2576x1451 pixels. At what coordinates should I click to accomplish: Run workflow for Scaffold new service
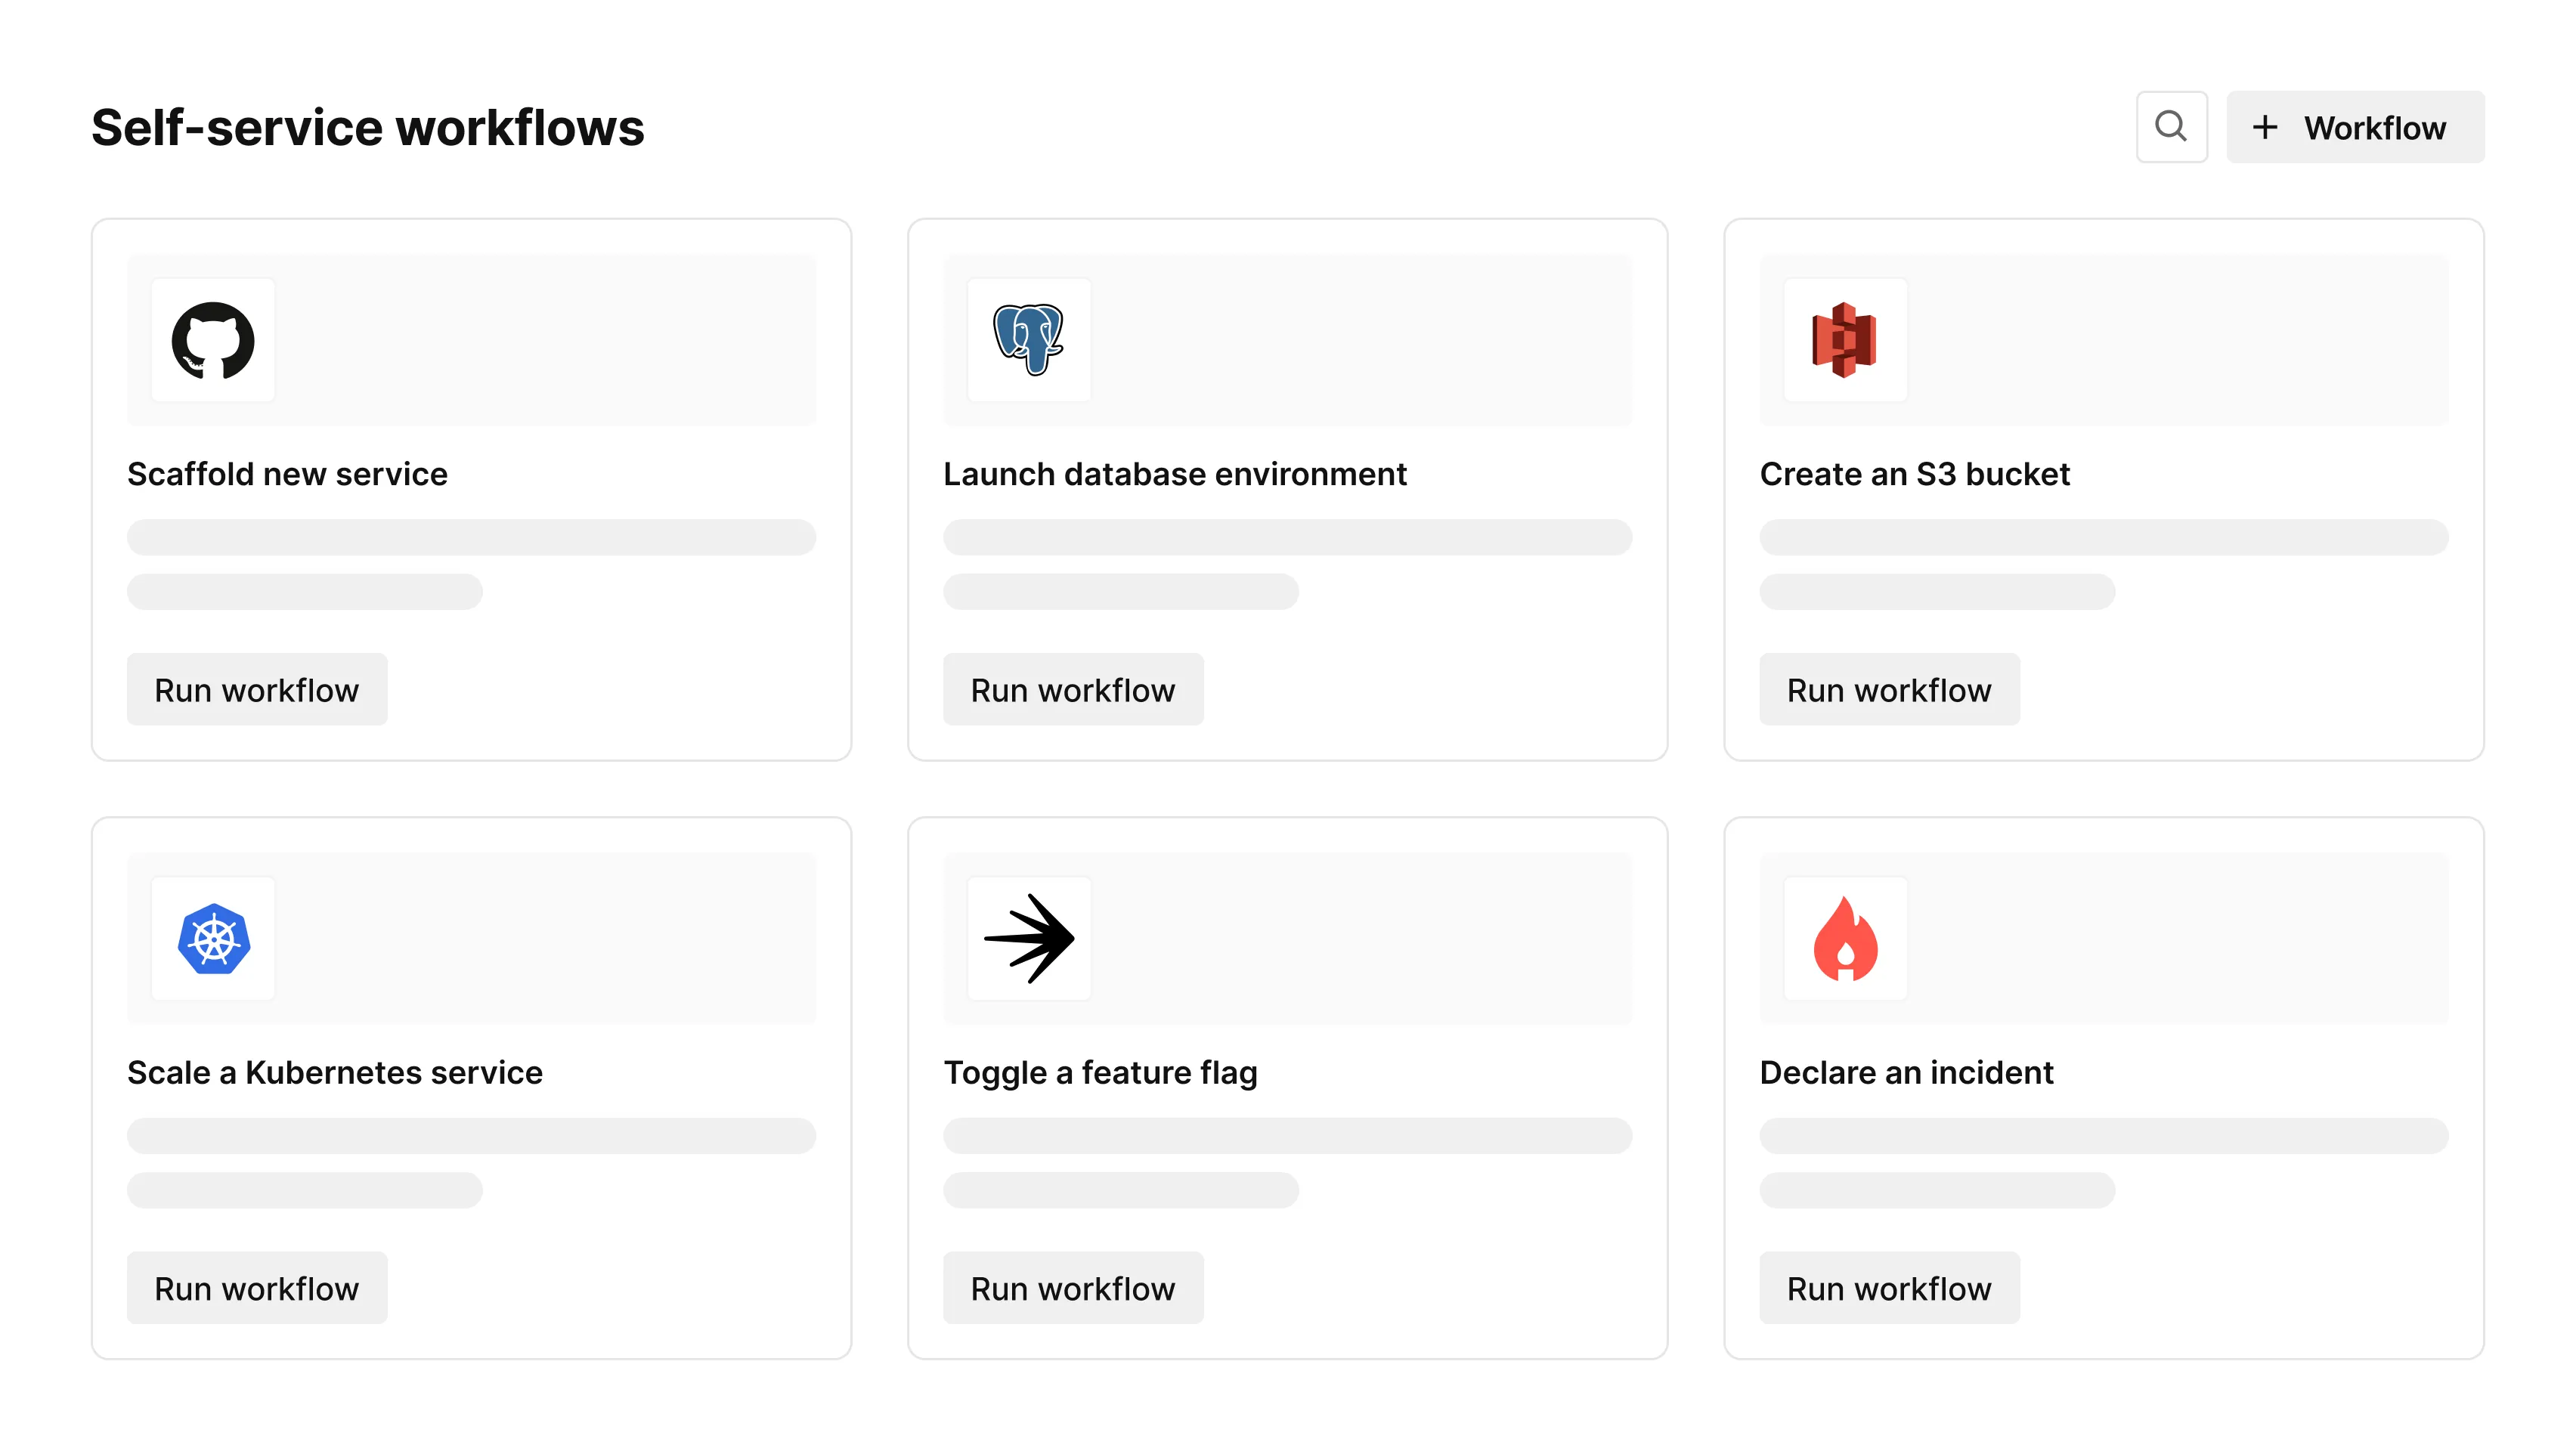257,689
